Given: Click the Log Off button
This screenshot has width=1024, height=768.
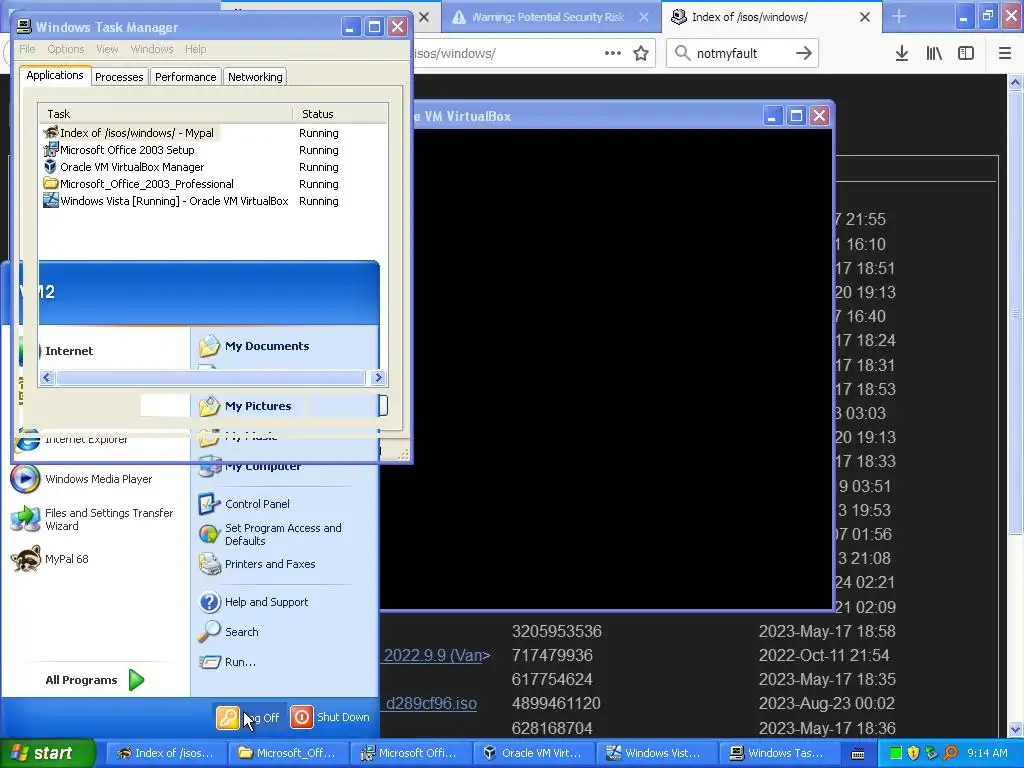Looking at the screenshot, I should pyautogui.click(x=248, y=717).
